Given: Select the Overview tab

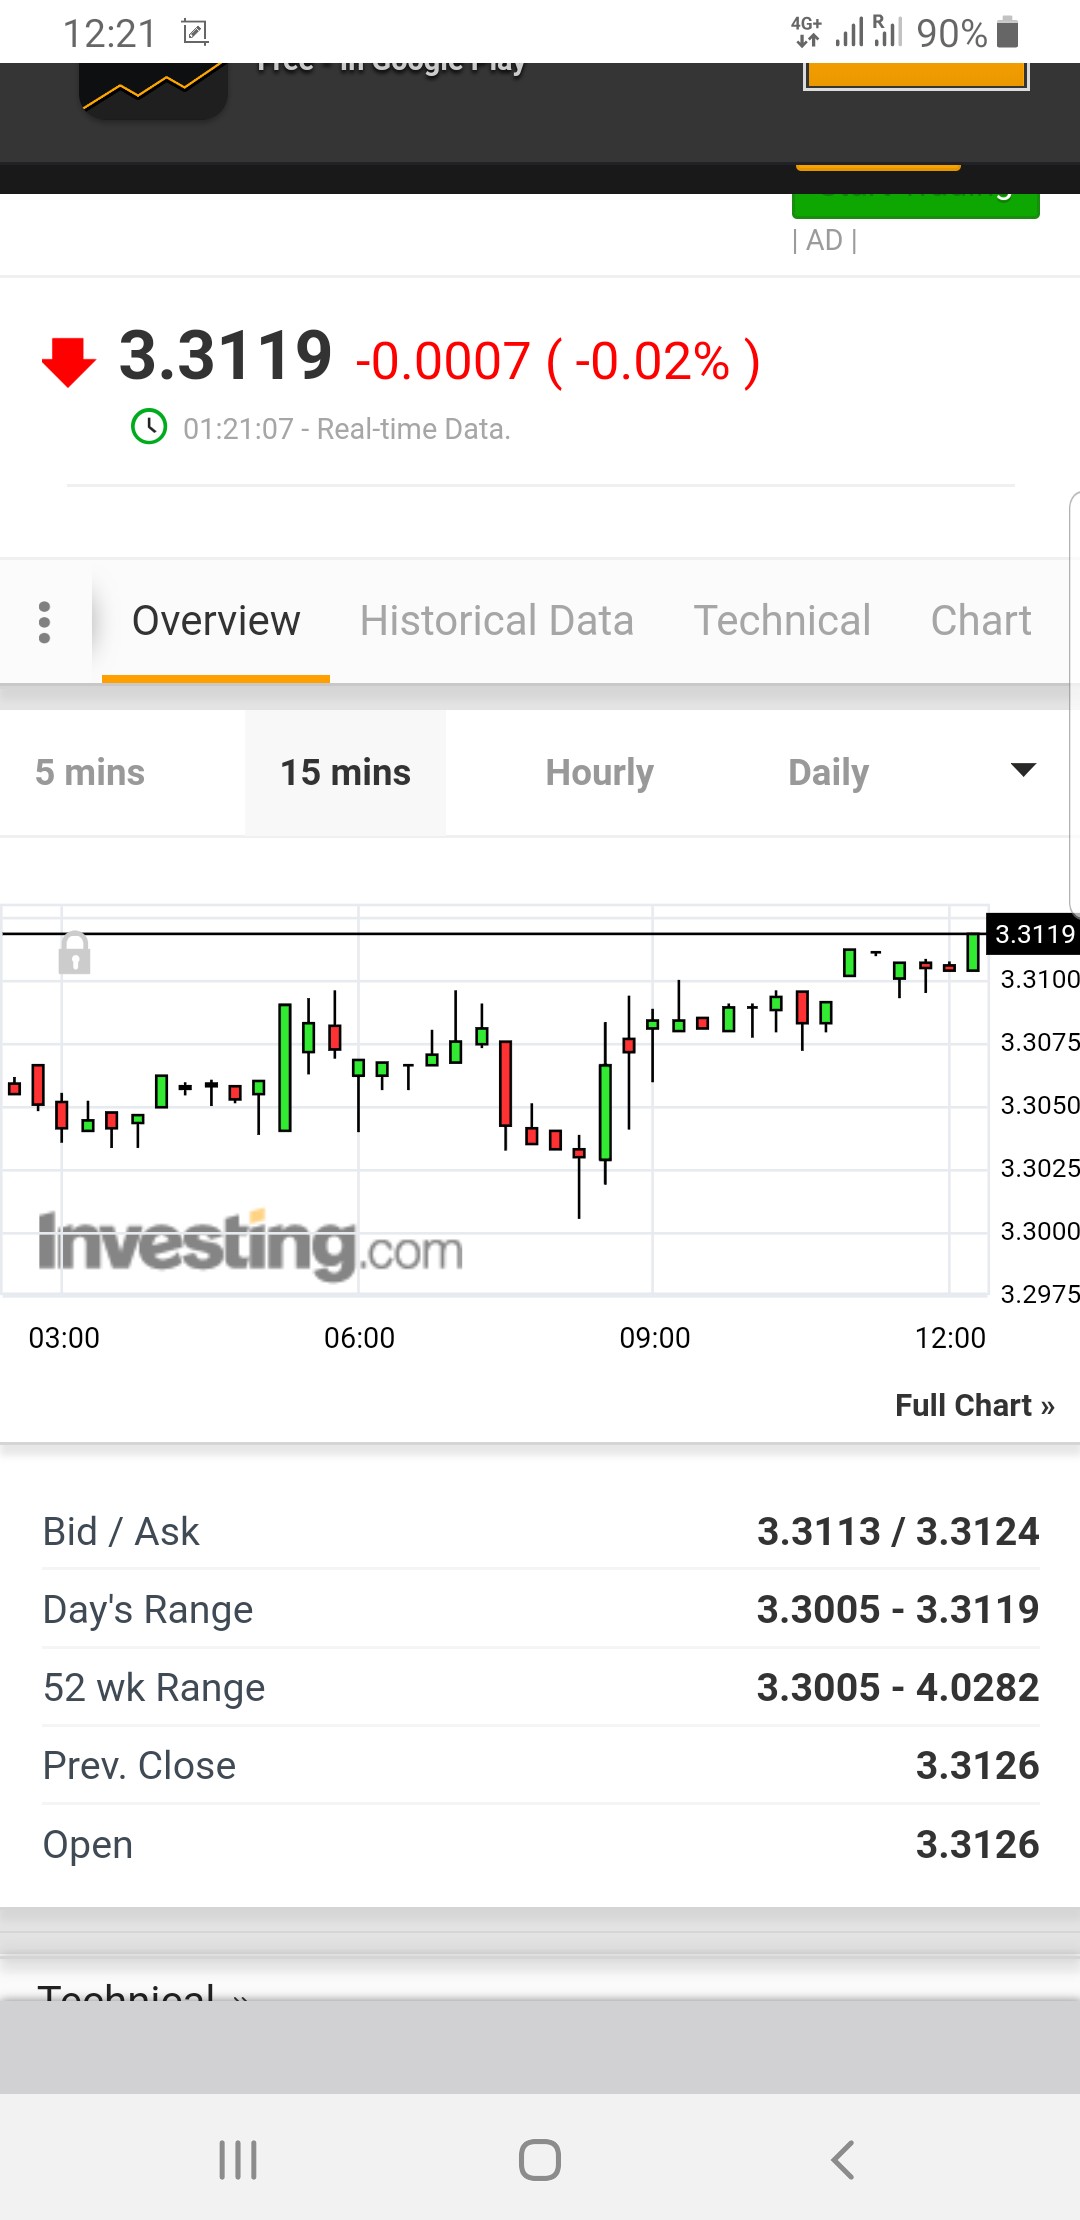Looking at the screenshot, I should click(216, 621).
